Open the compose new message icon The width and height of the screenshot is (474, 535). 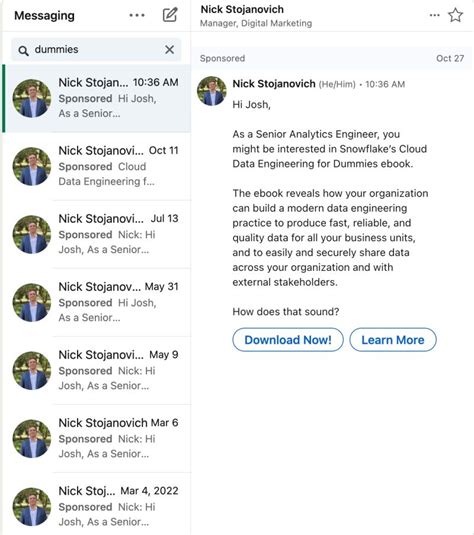point(170,15)
